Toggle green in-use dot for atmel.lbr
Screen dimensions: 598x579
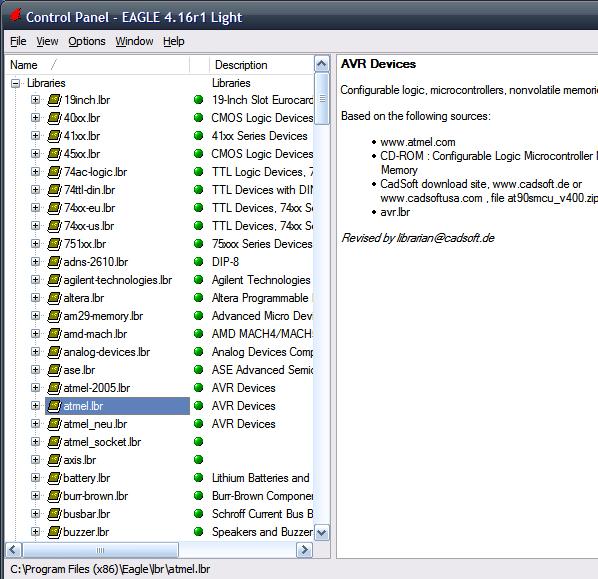pyautogui.click(x=198, y=405)
